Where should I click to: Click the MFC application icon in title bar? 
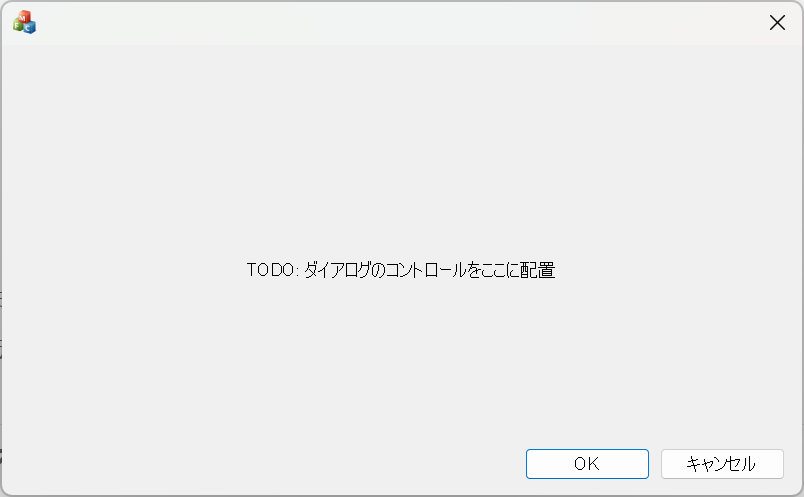[24, 22]
